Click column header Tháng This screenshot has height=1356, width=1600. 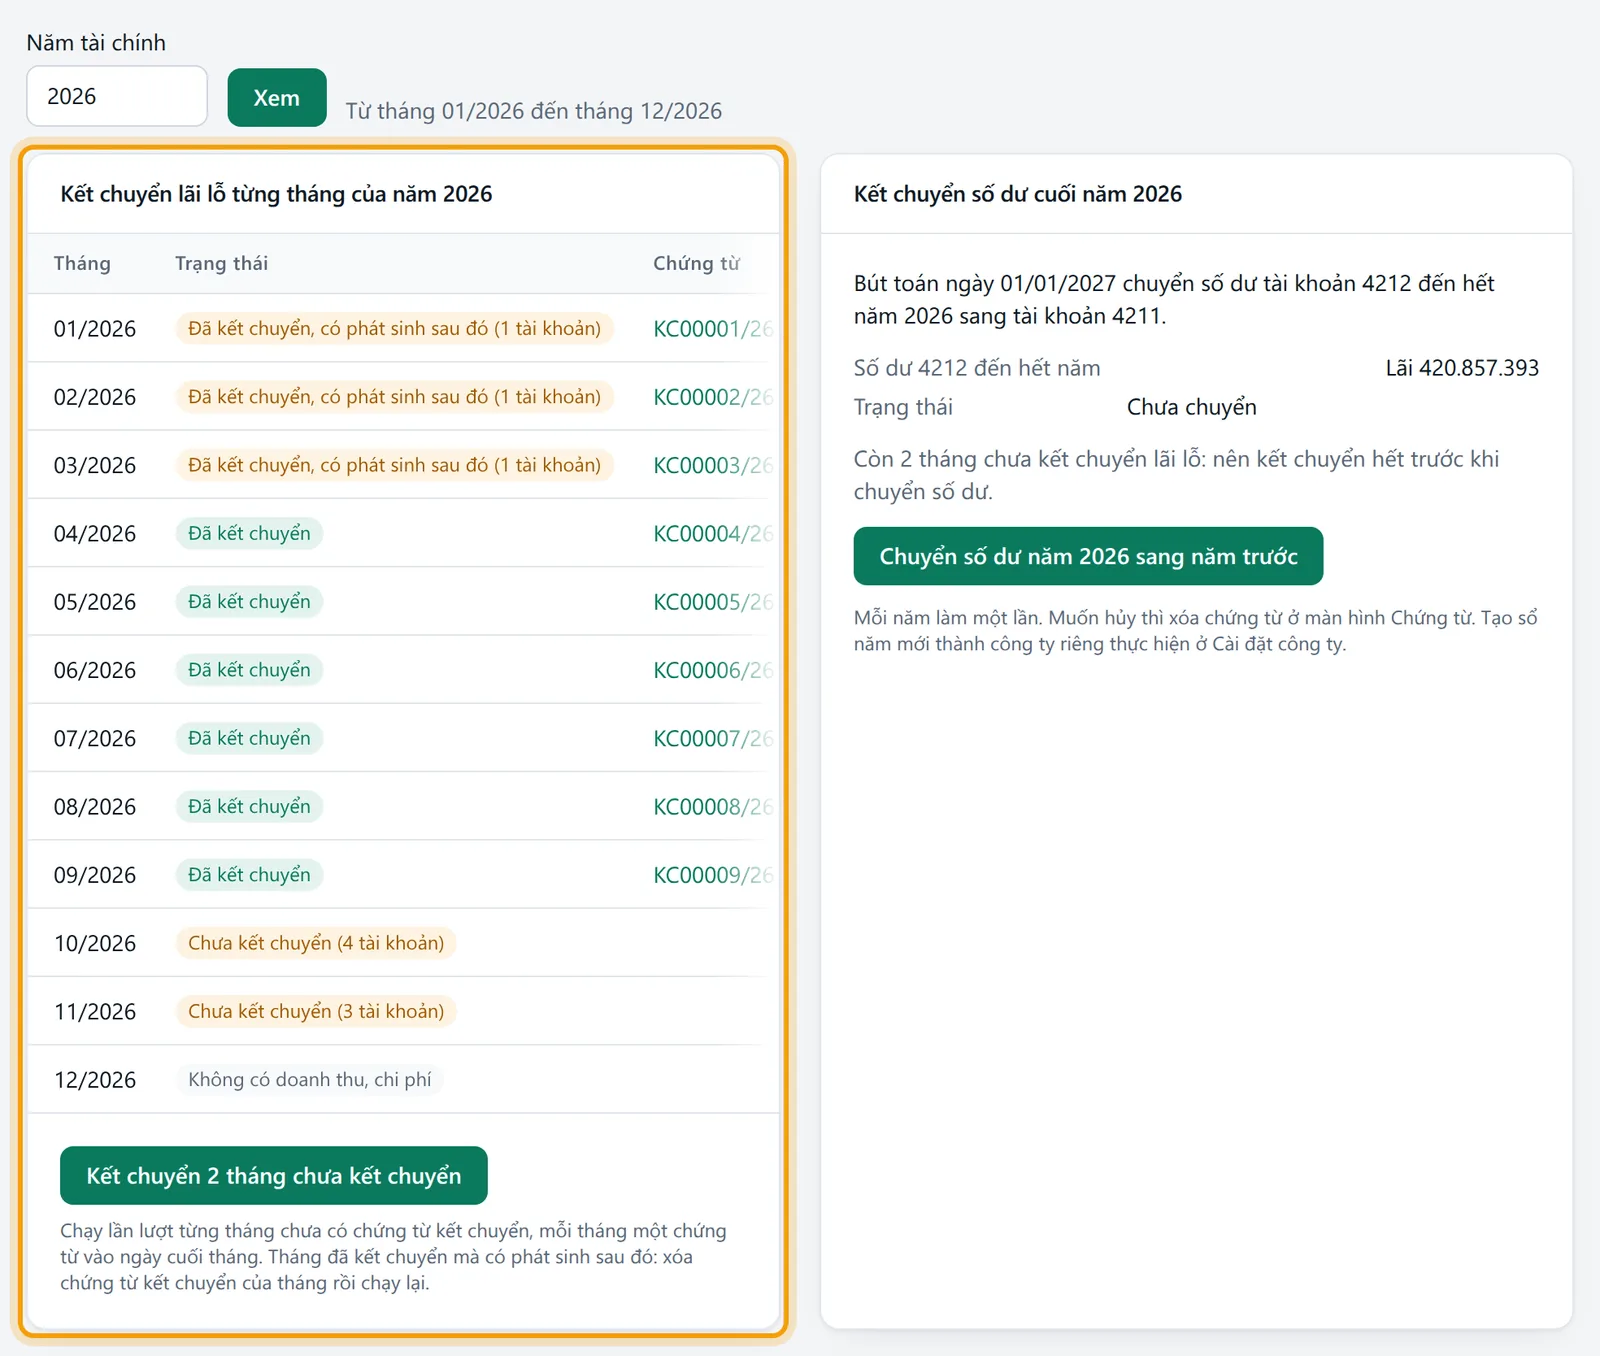tap(82, 263)
